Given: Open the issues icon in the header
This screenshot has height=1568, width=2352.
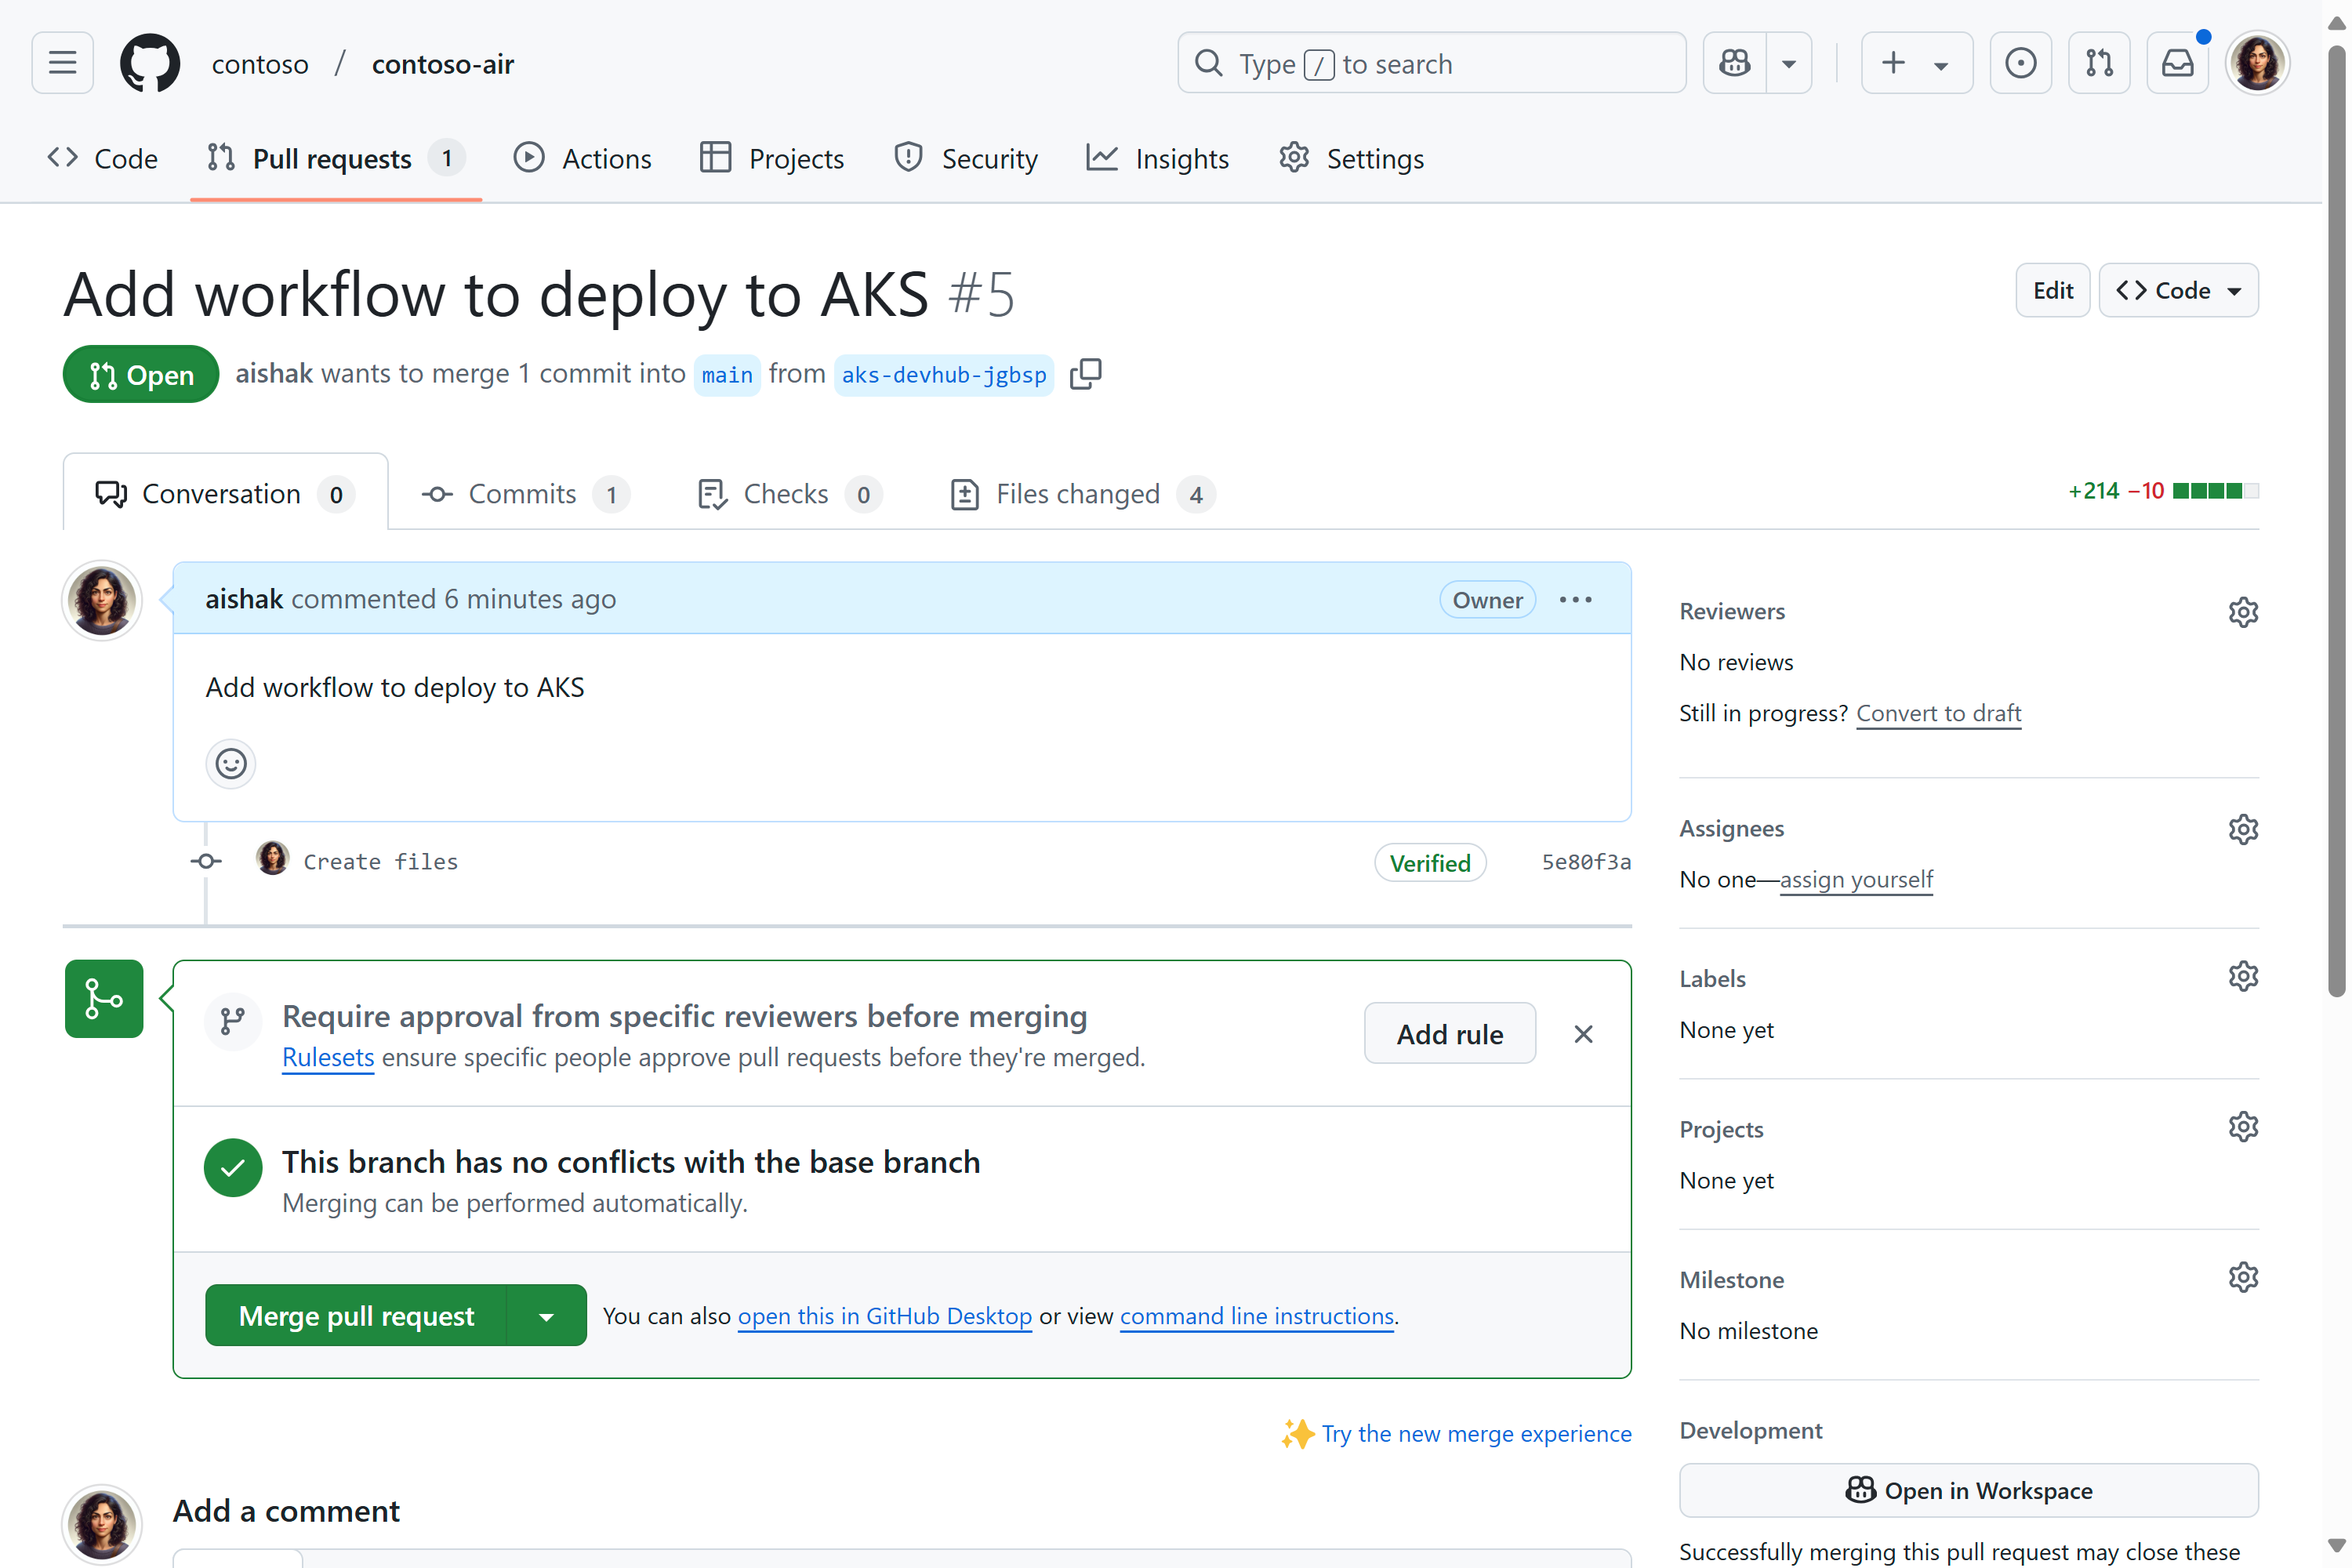Looking at the screenshot, I should (x=2020, y=63).
